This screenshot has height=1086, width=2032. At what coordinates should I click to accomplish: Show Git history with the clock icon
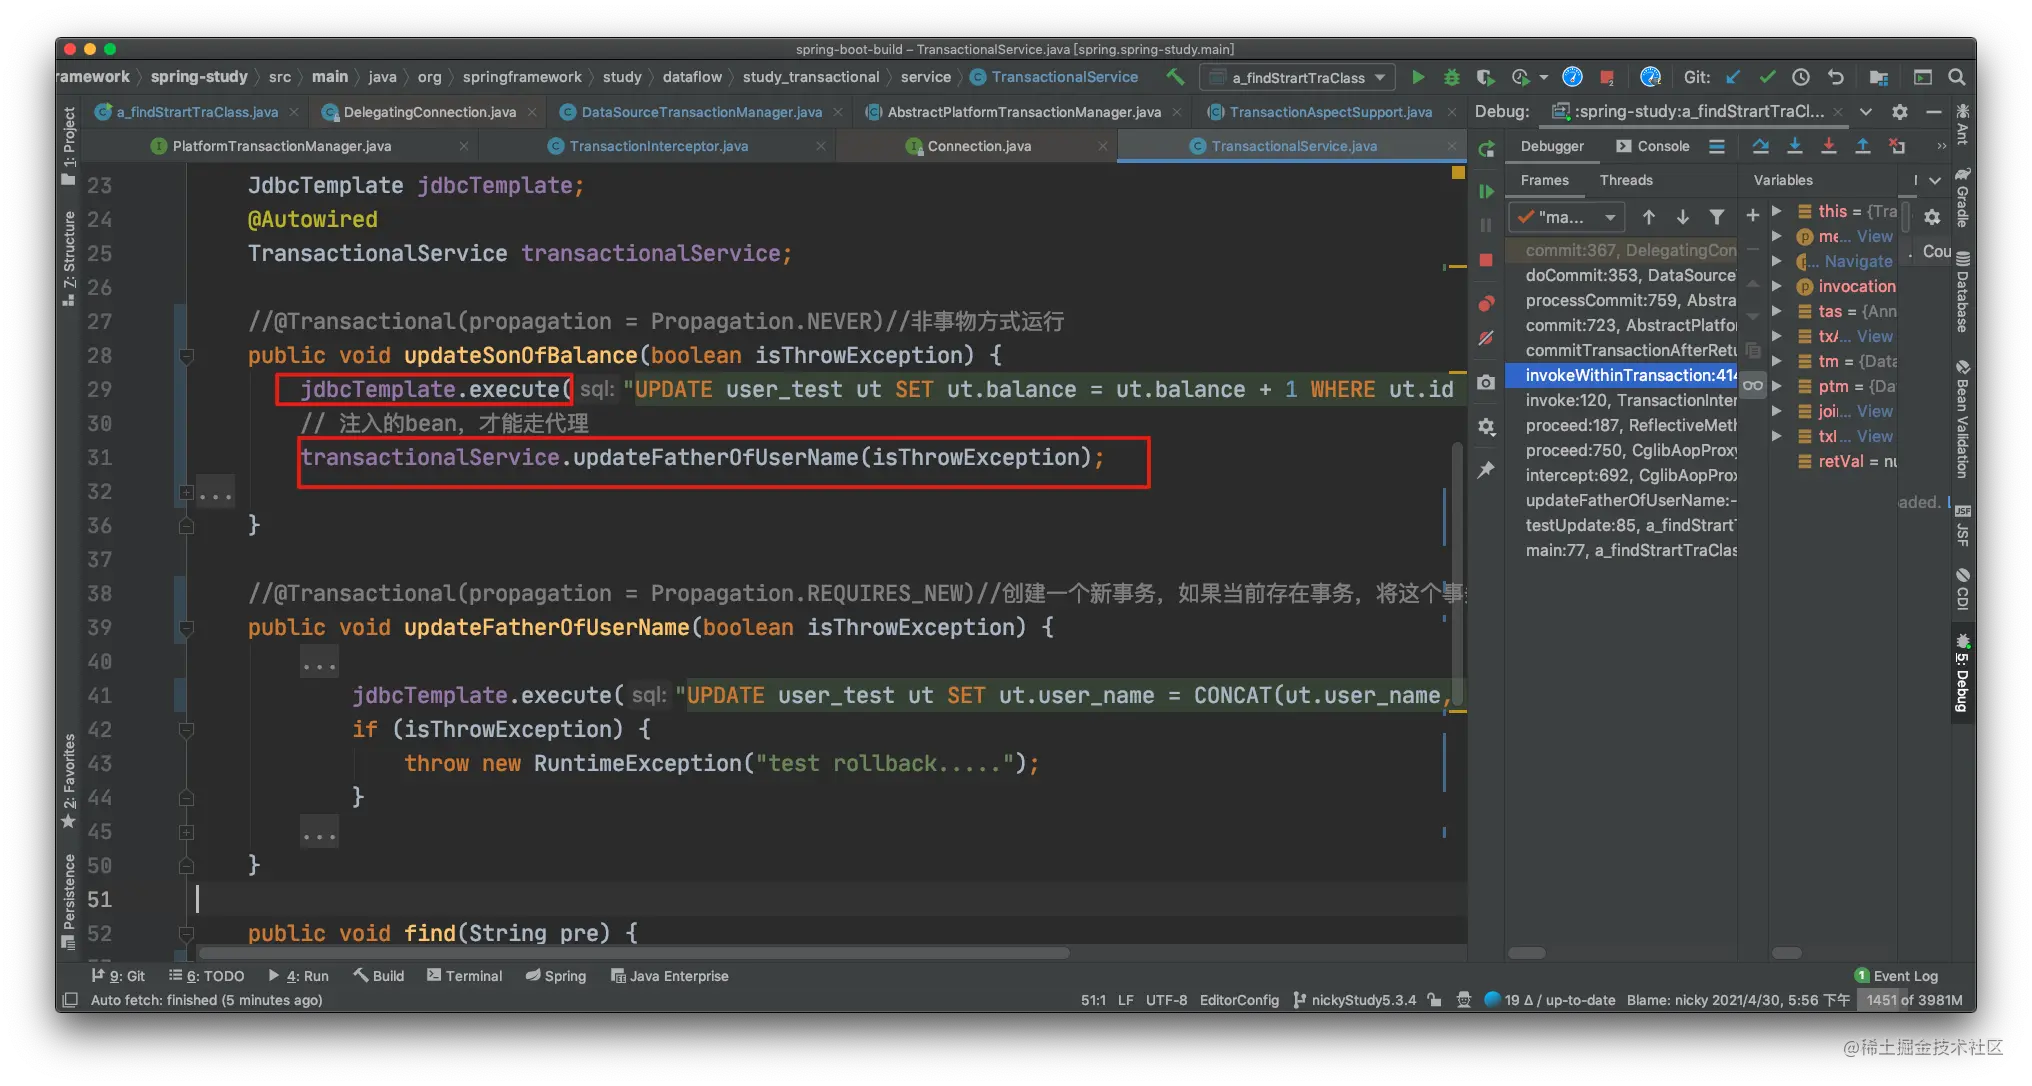pyautogui.click(x=1801, y=77)
